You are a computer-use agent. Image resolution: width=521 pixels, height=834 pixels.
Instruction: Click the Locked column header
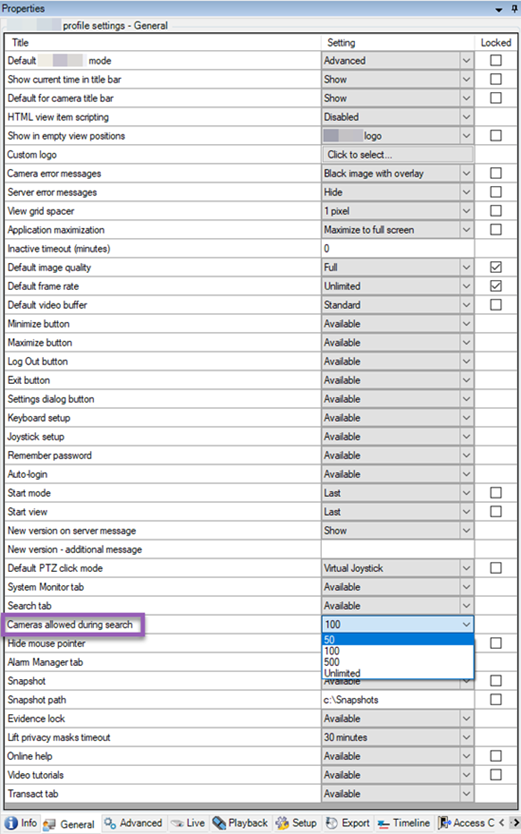coord(496,43)
